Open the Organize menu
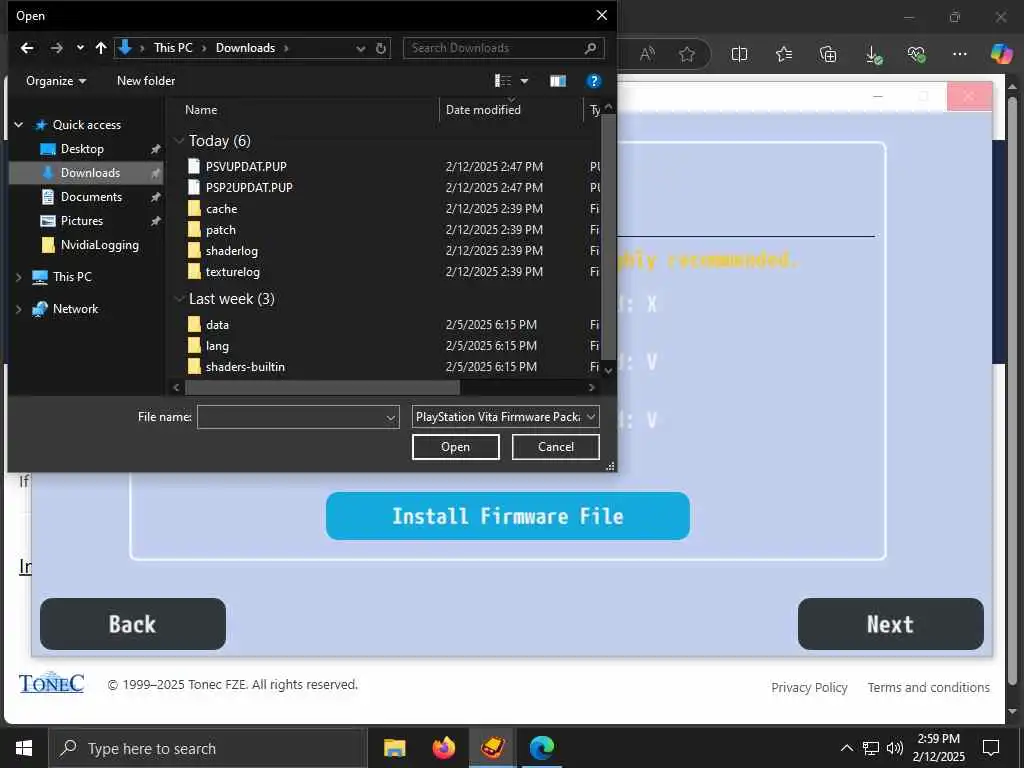 [x=56, y=81]
